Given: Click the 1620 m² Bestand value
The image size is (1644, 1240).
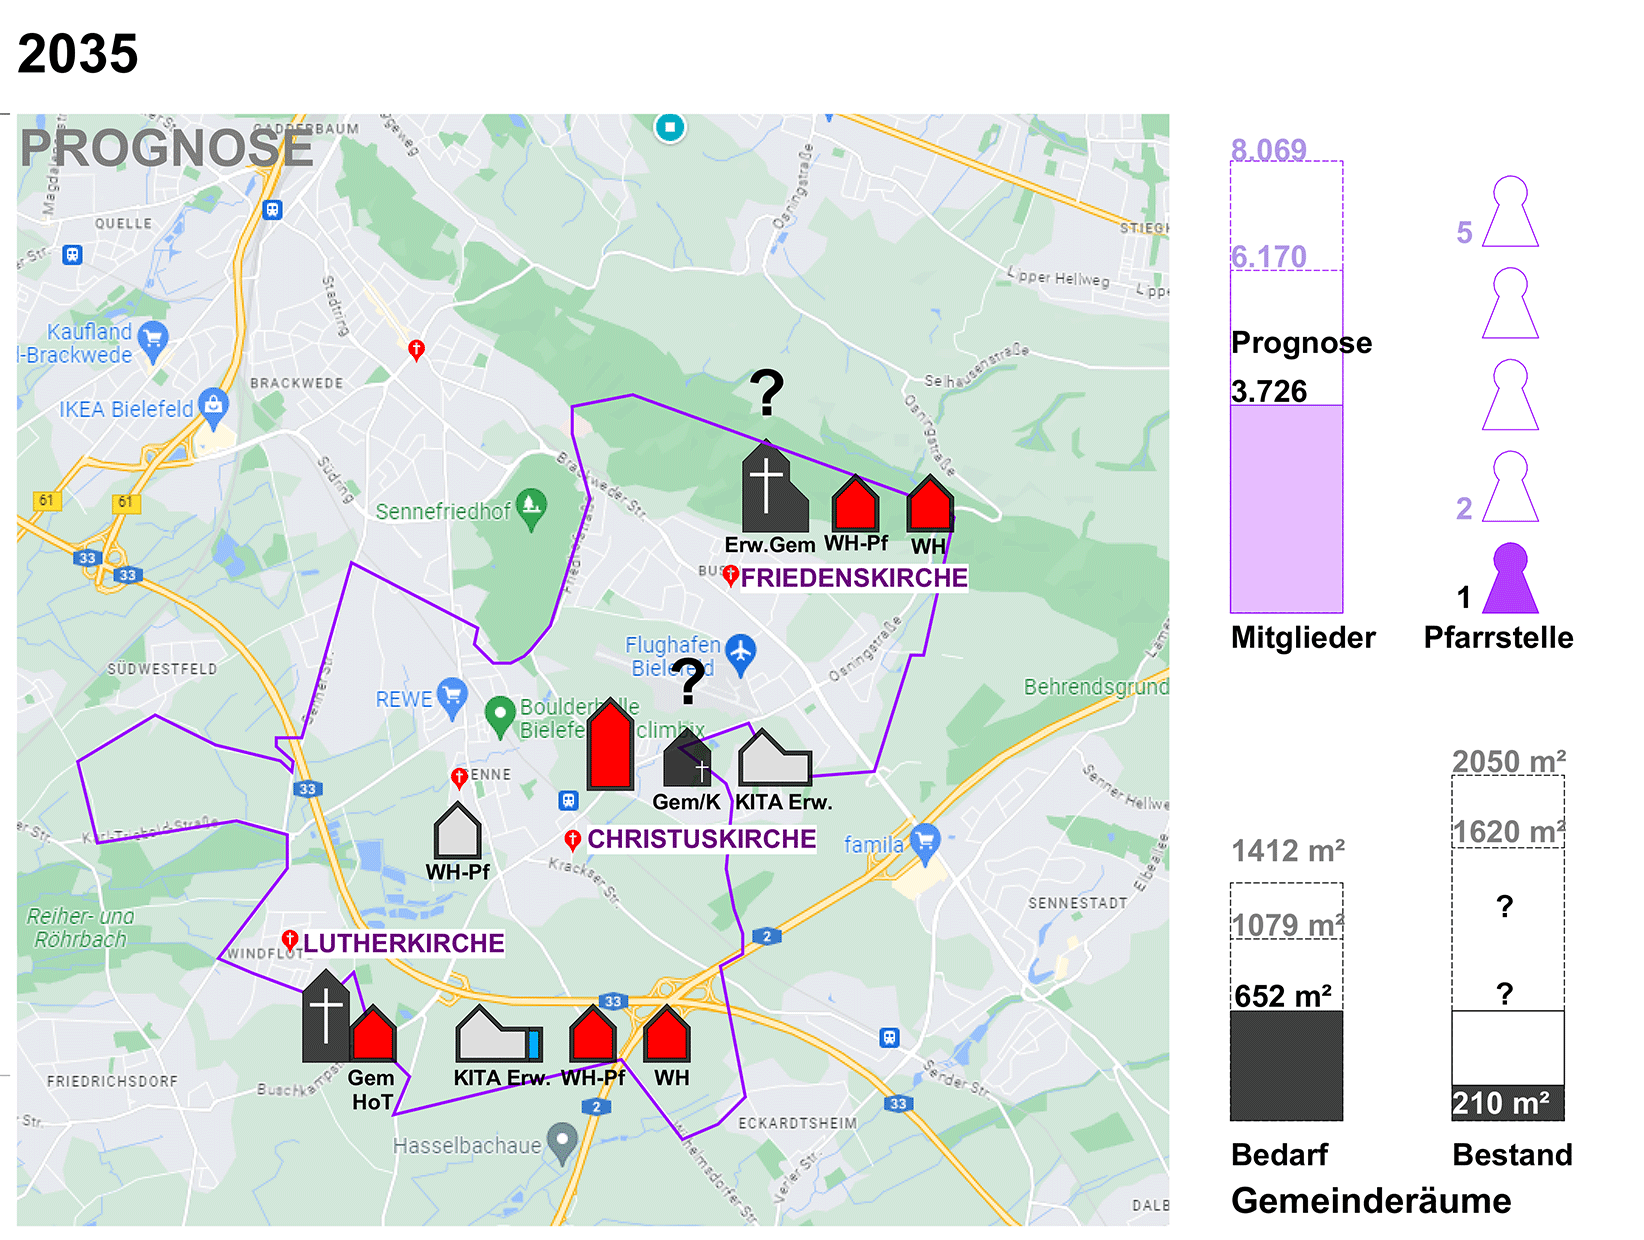Looking at the screenshot, I should point(1509,832).
